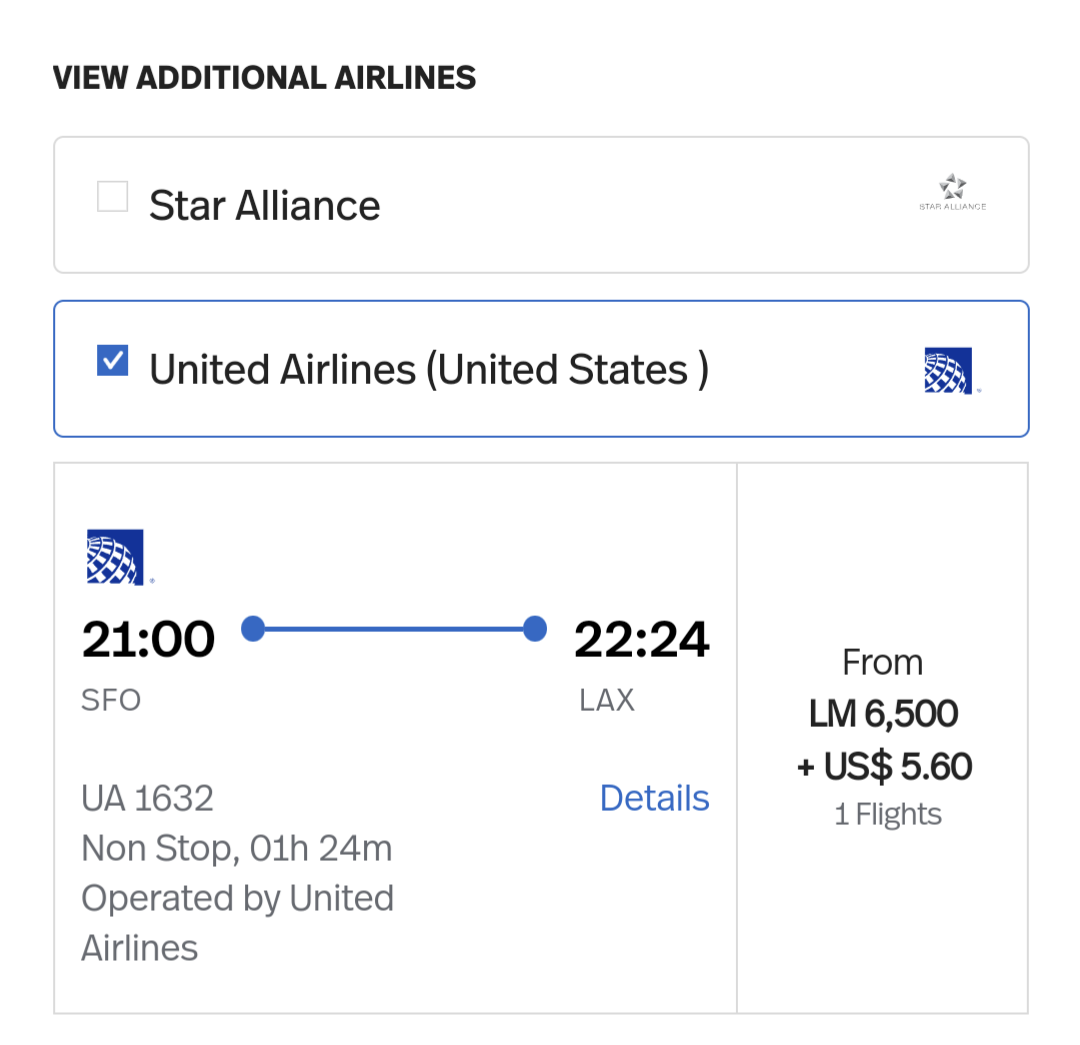
Task: Click the Star Alliance logo icon
Action: point(952,192)
